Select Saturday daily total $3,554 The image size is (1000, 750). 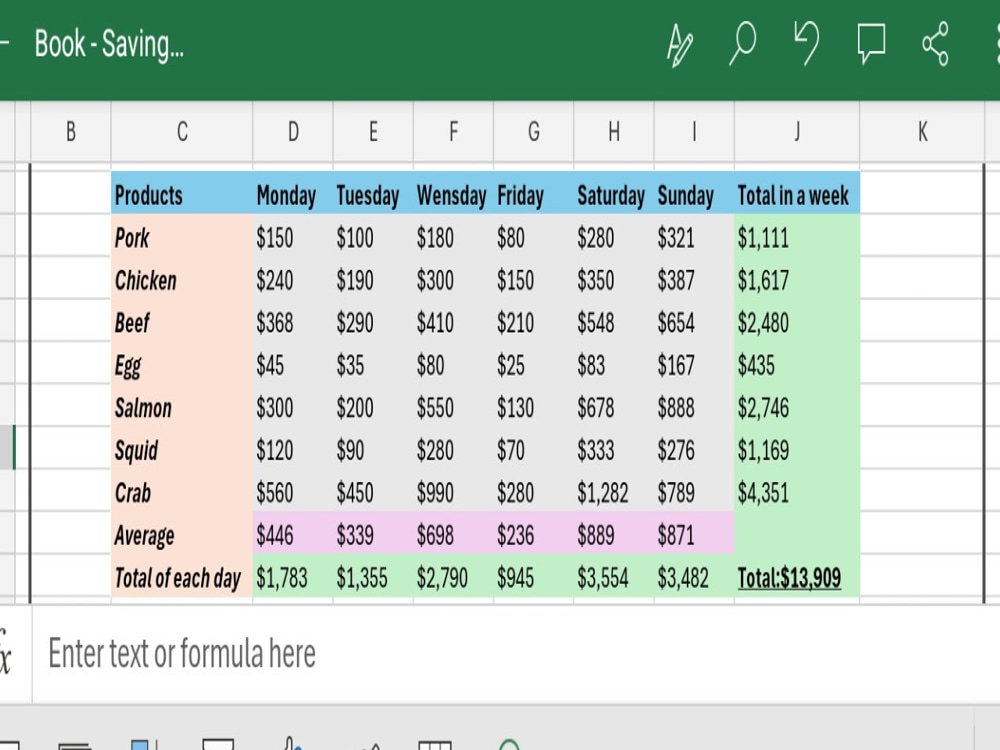(614, 577)
